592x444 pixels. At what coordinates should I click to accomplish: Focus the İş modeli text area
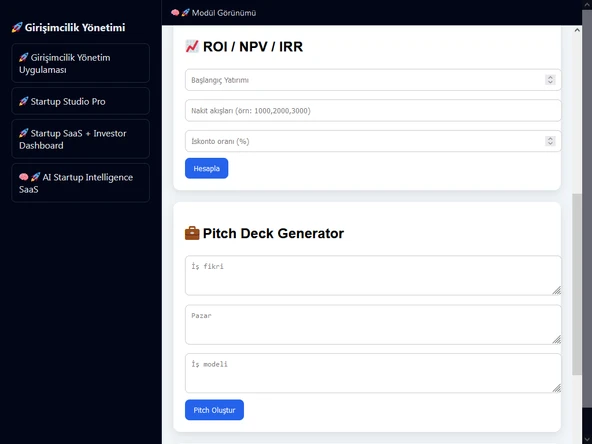tap(373, 373)
